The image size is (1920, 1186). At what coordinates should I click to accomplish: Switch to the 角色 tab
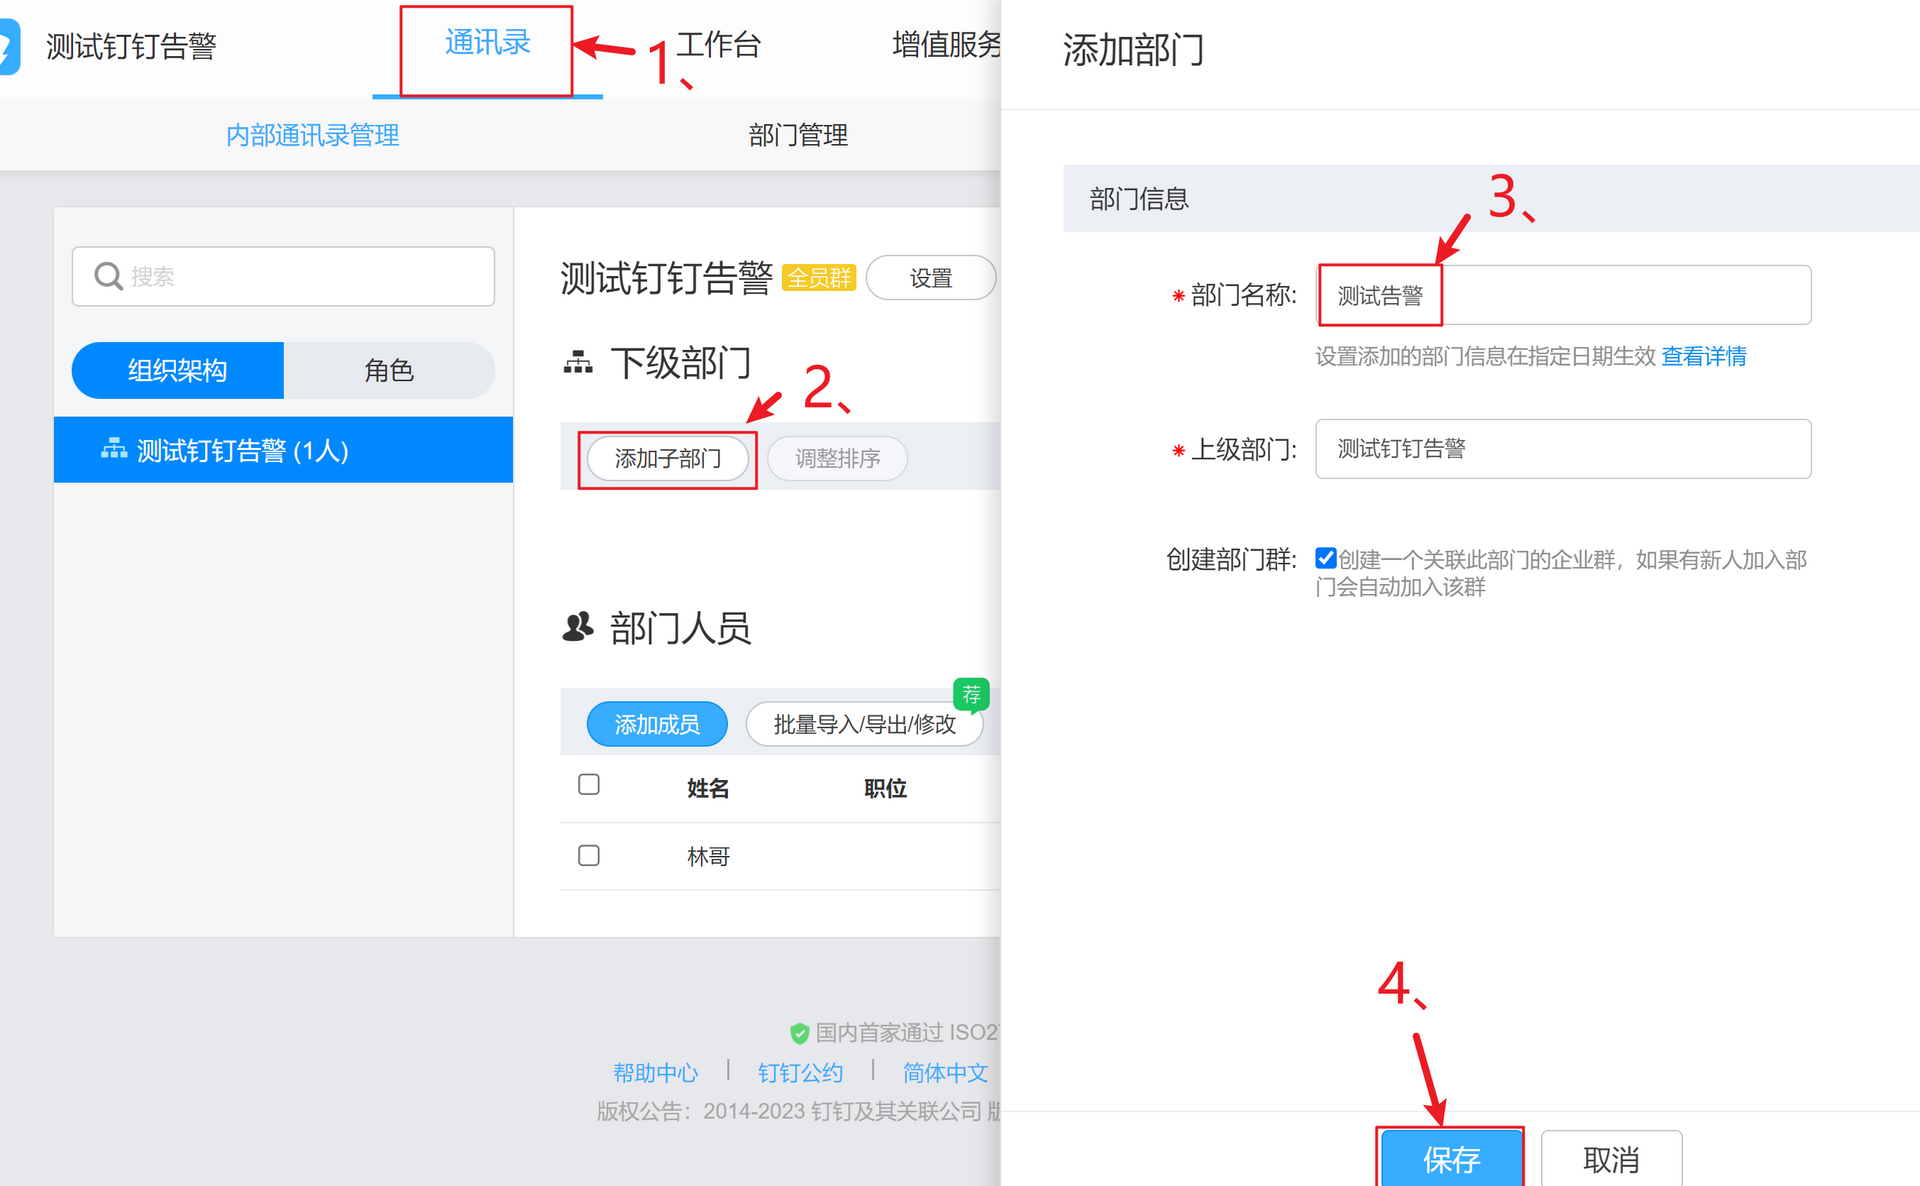(x=389, y=371)
